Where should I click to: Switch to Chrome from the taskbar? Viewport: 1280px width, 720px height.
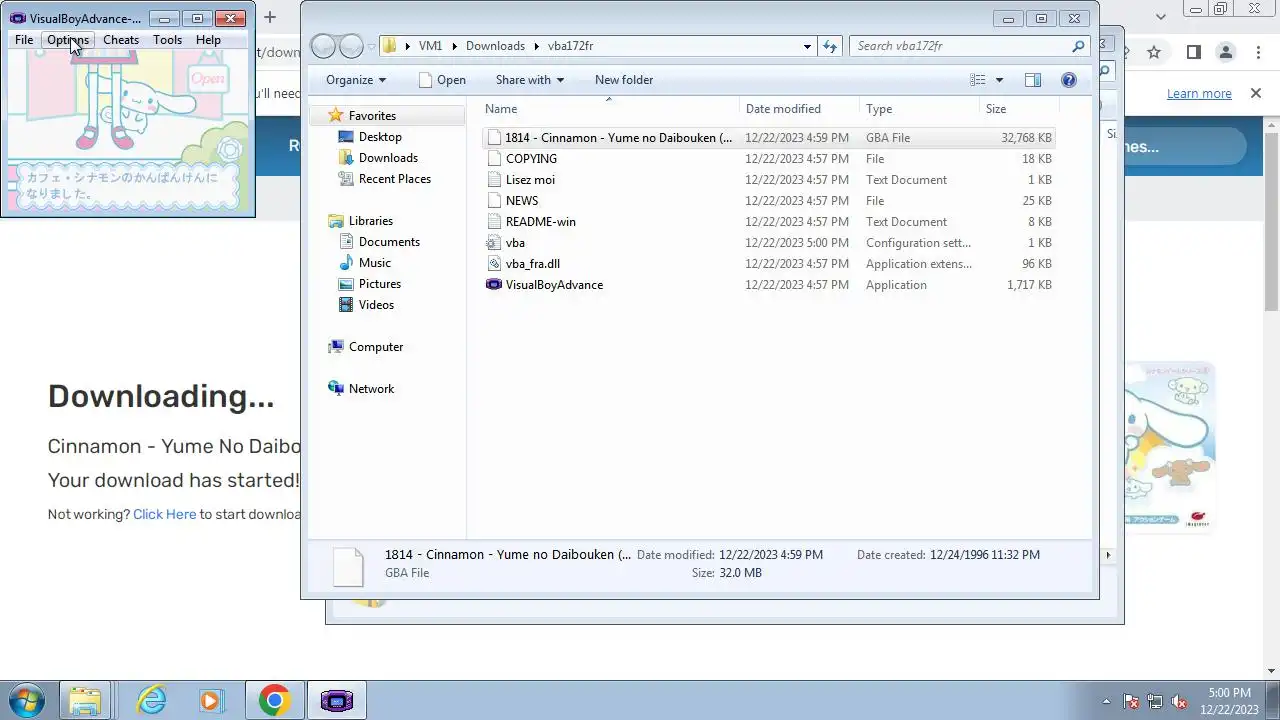274,700
